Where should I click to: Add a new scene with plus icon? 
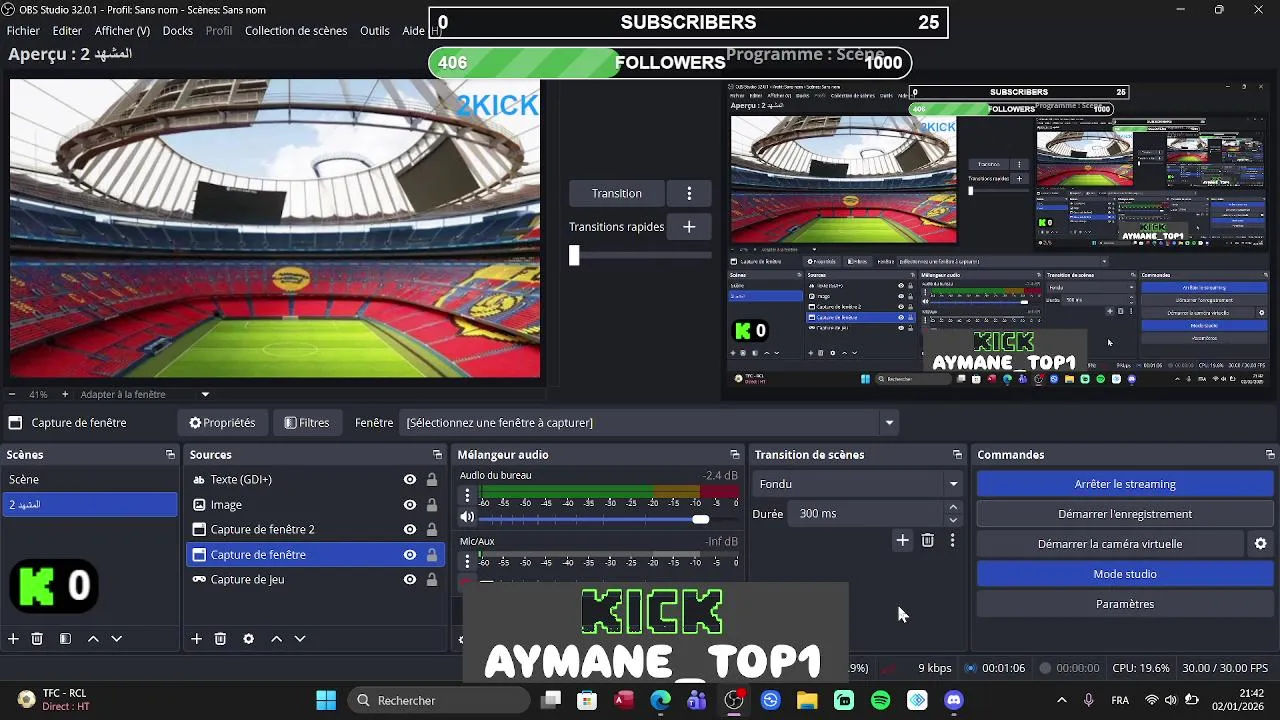(13, 639)
